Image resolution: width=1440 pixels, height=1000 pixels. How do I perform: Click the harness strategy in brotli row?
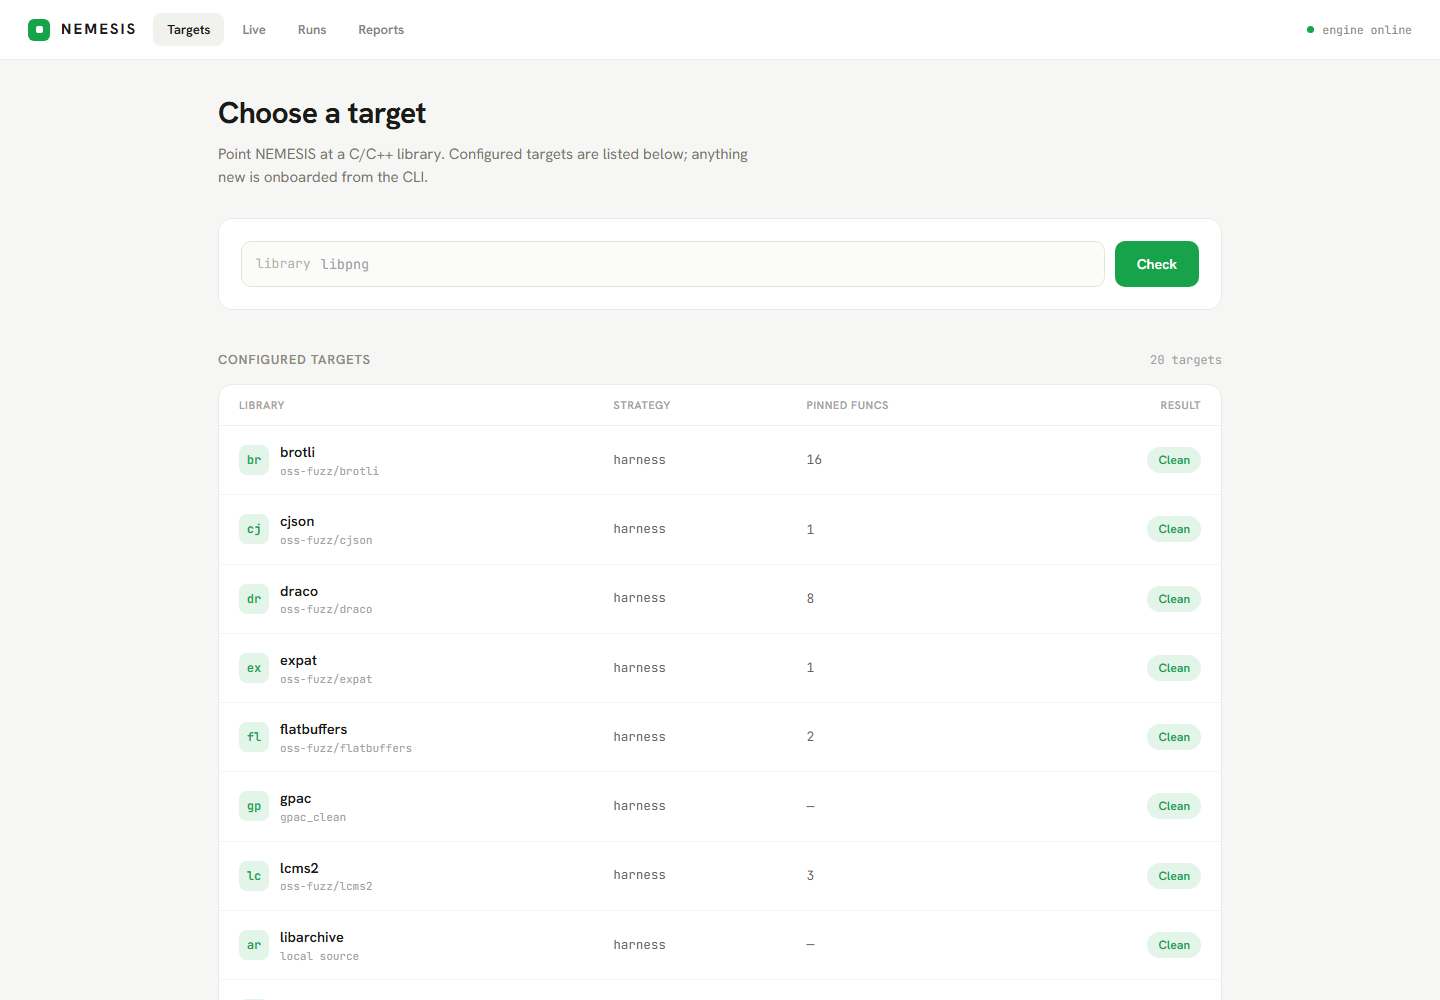tap(640, 460)
